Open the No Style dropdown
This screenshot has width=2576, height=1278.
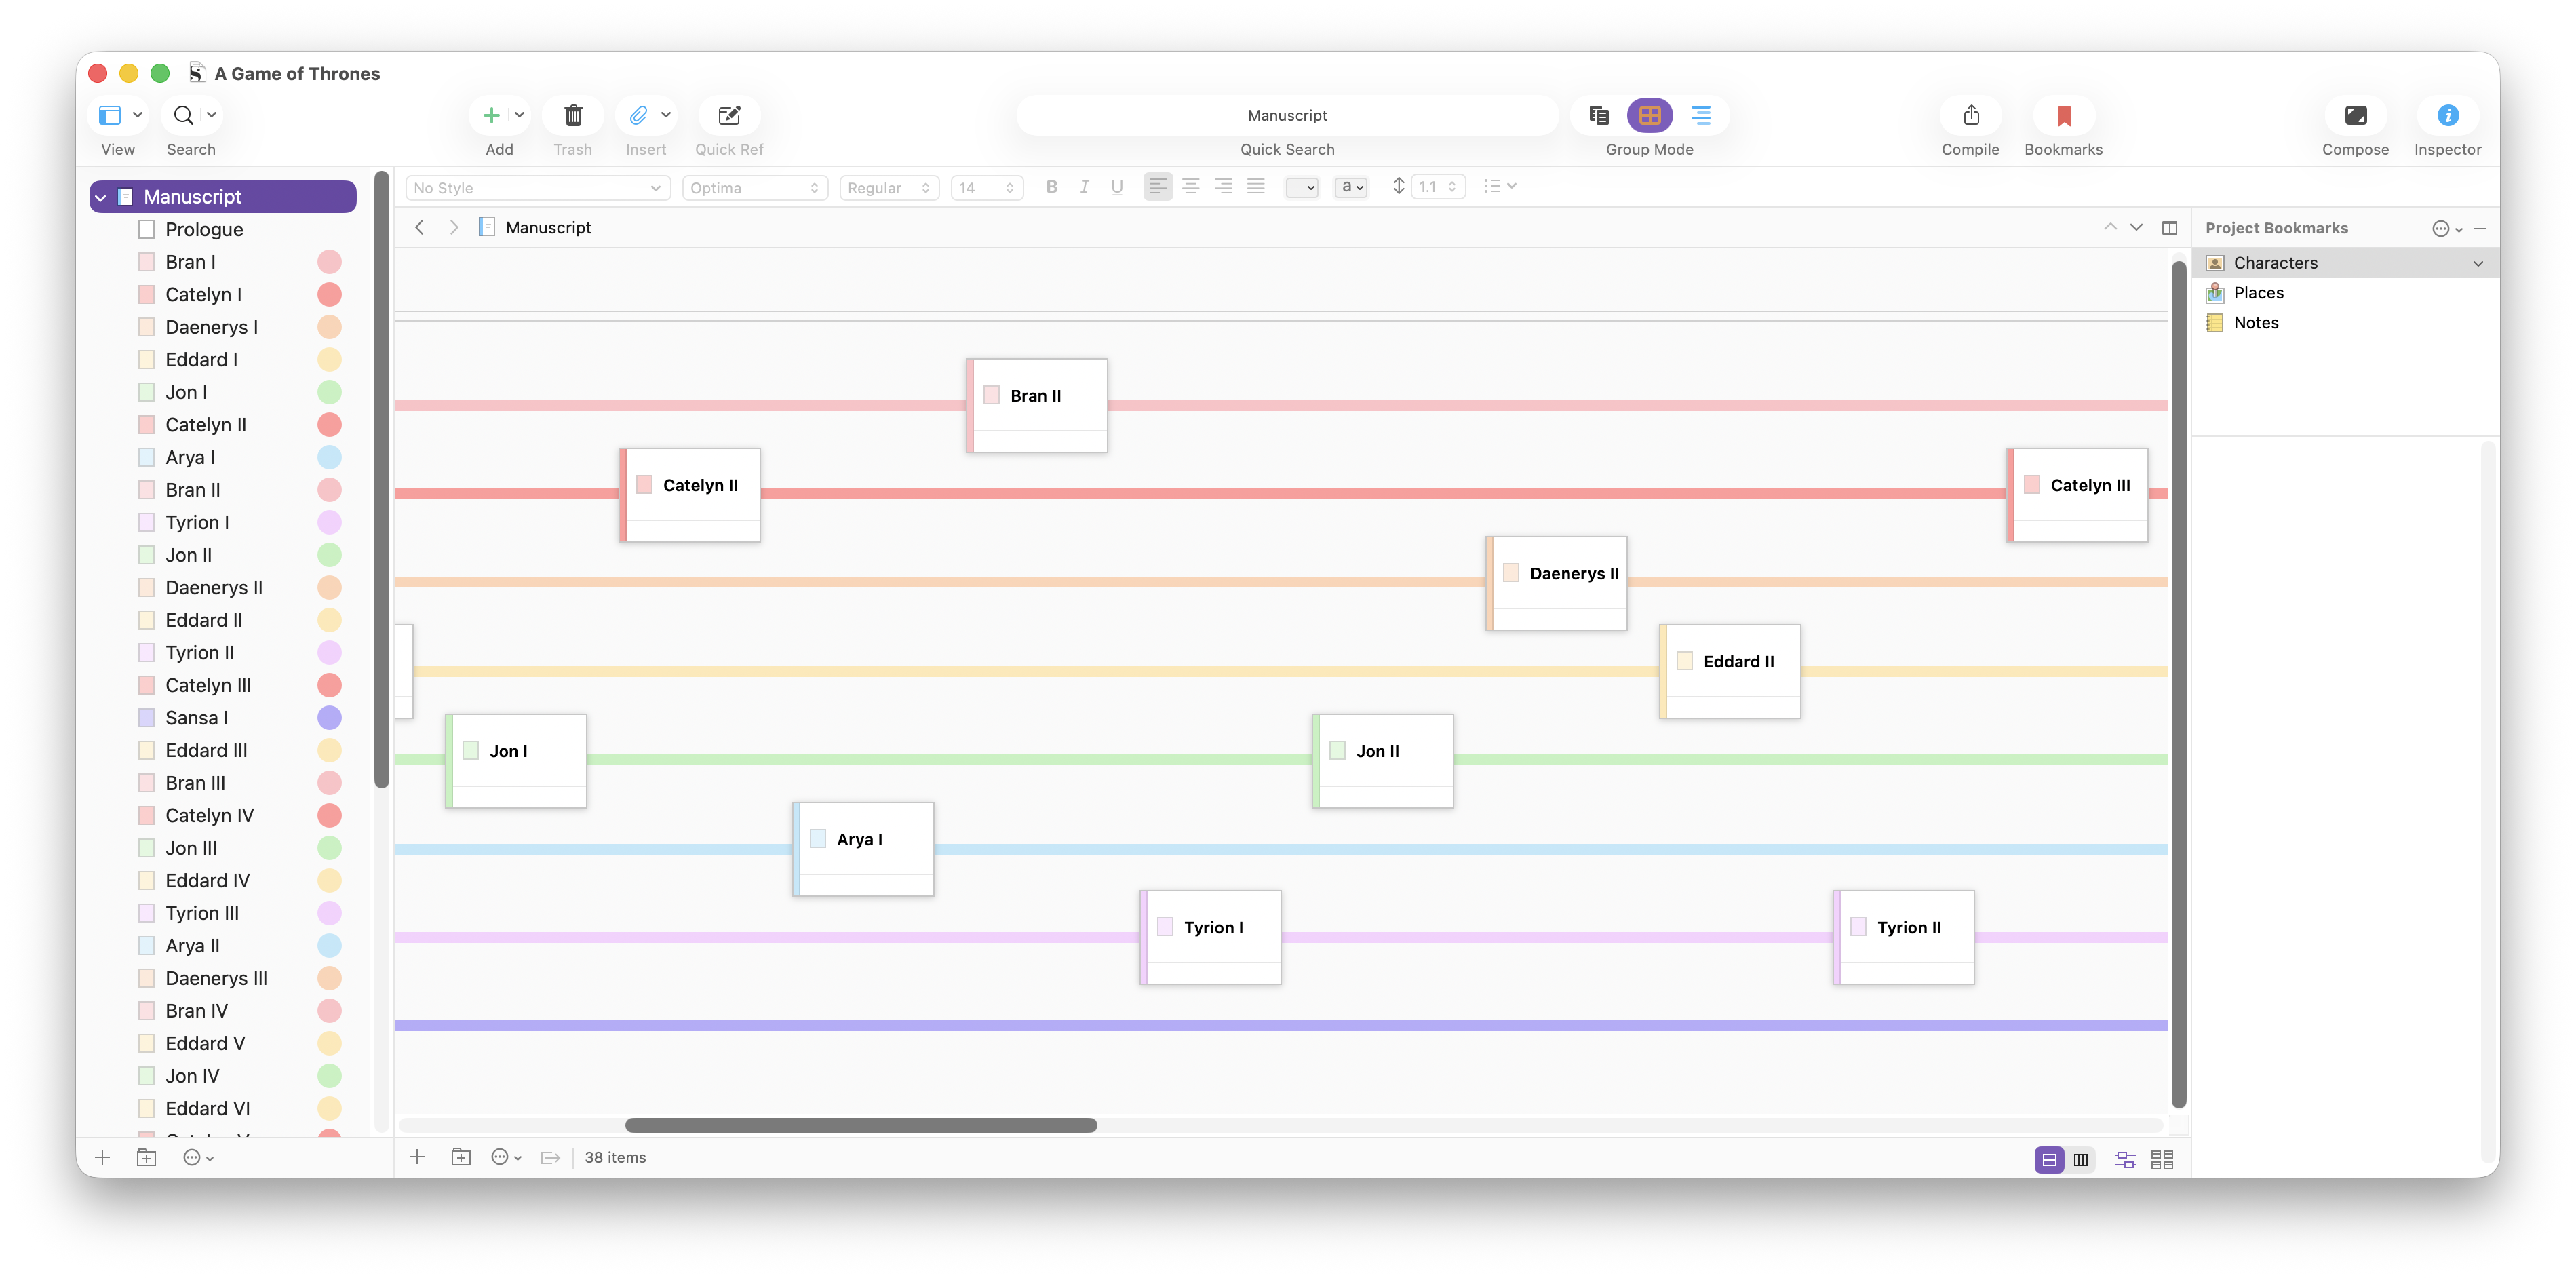[x=537, y=188]
